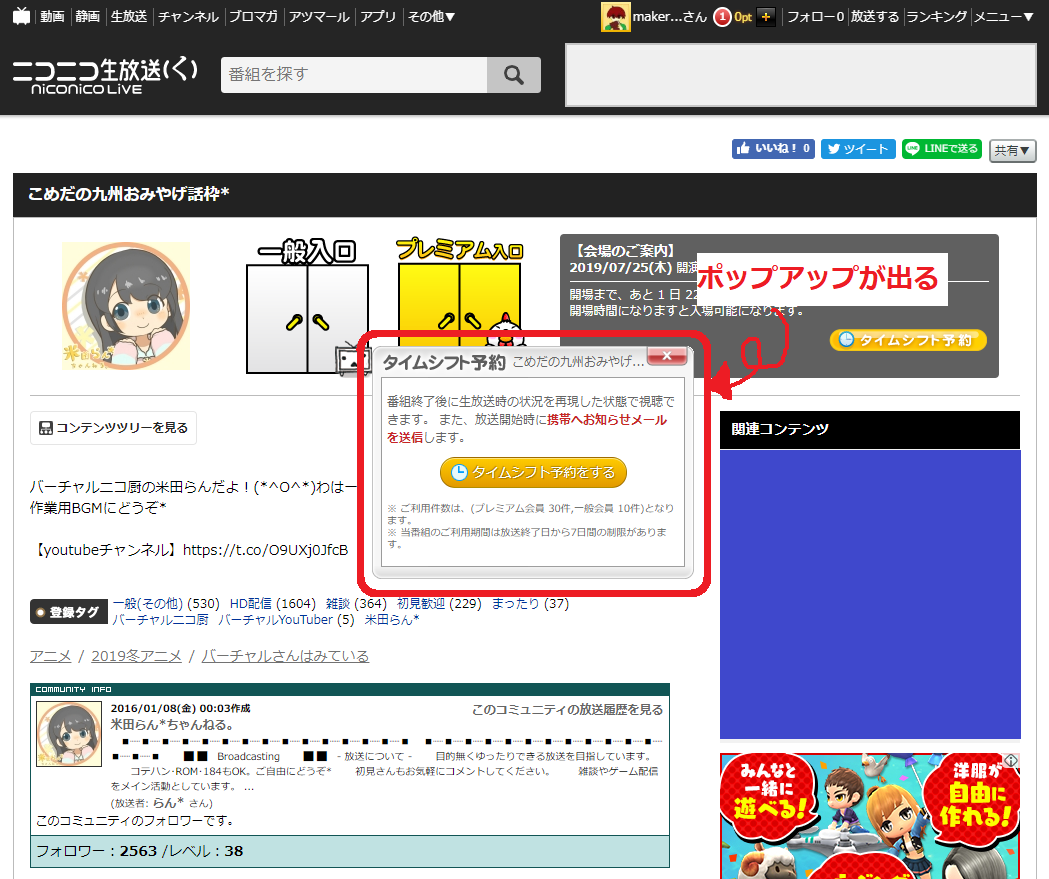This screenshot has height=879, width=1049.
Task: Click the Facebook いいね! button
Action: click(773, 149)
